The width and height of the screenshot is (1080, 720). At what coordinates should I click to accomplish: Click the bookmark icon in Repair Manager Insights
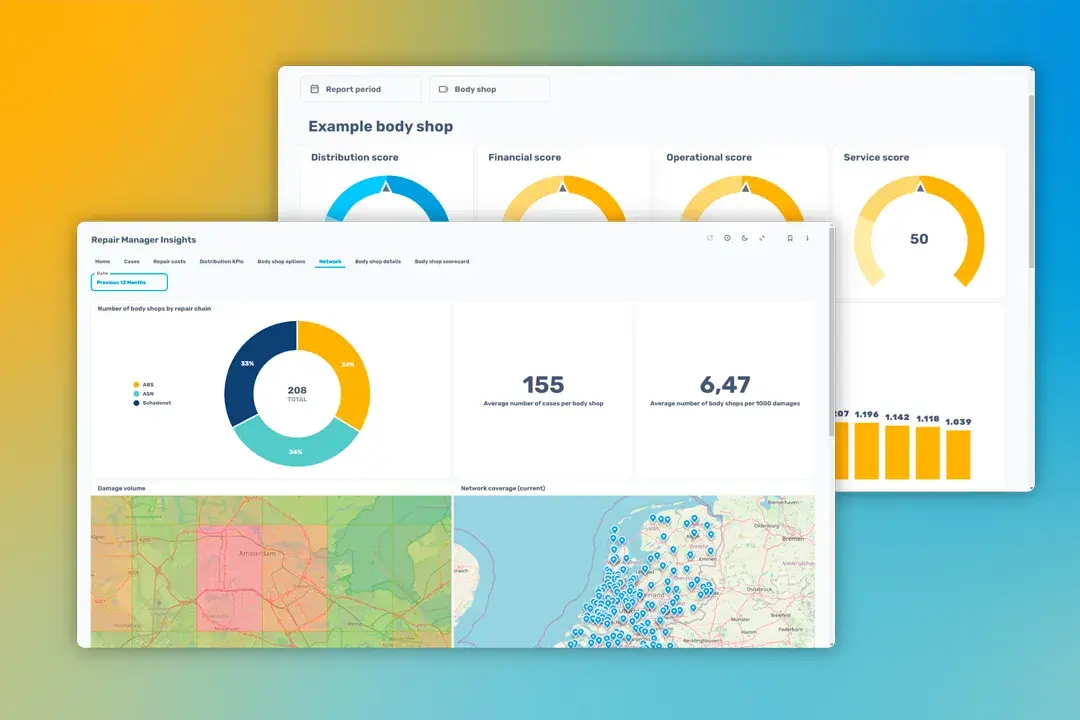(790, 238)
